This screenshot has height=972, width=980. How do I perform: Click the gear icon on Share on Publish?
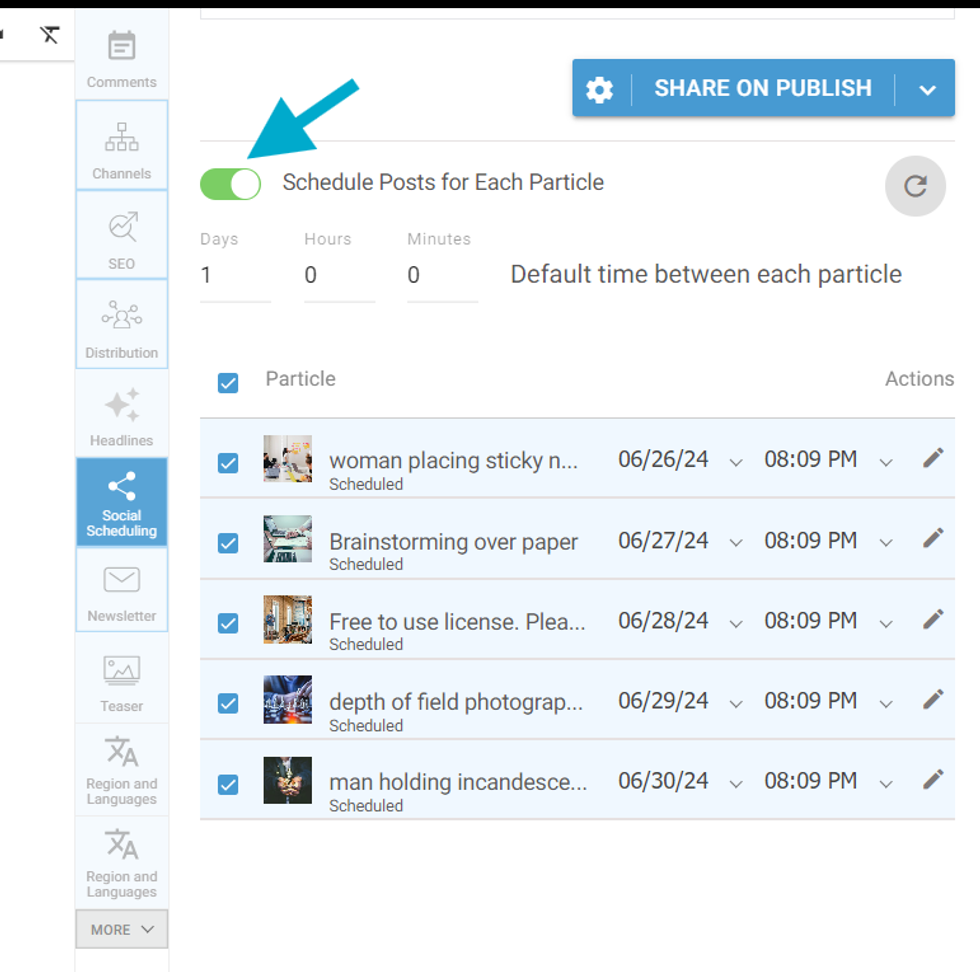tap(599, 89)
